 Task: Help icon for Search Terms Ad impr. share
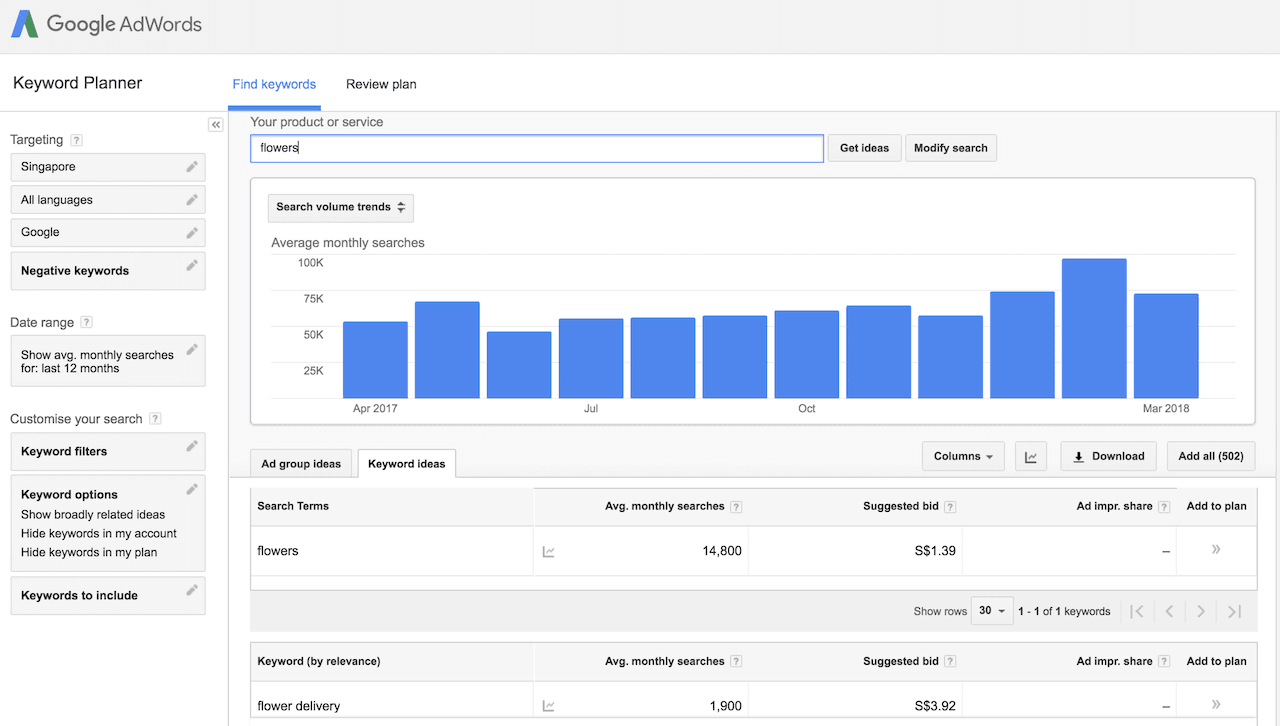1164,507
